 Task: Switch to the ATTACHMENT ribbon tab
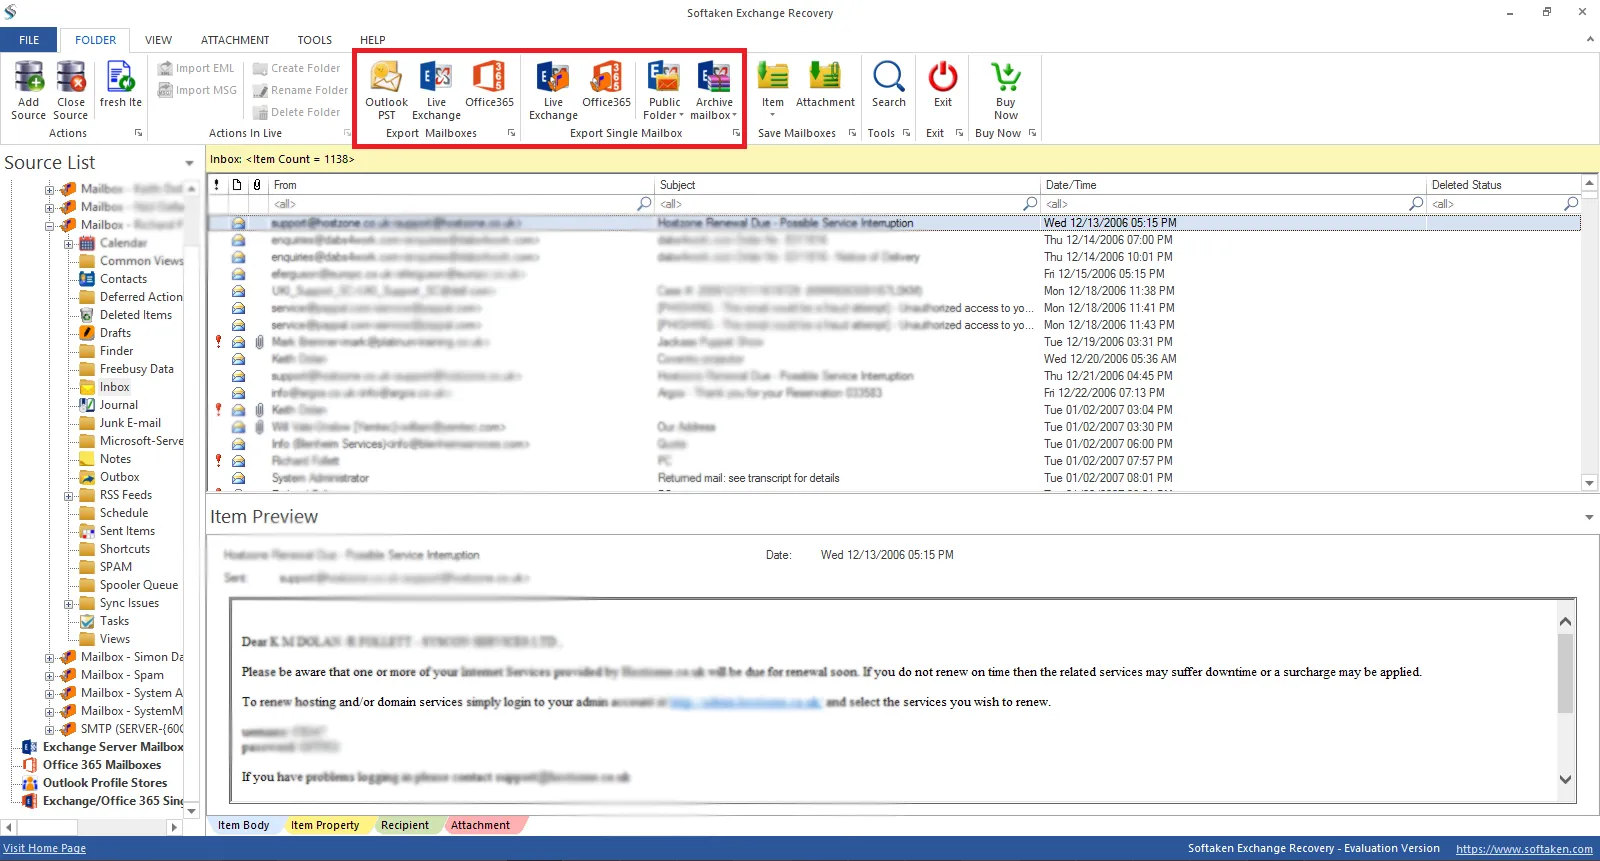click(x=235, y=40)
